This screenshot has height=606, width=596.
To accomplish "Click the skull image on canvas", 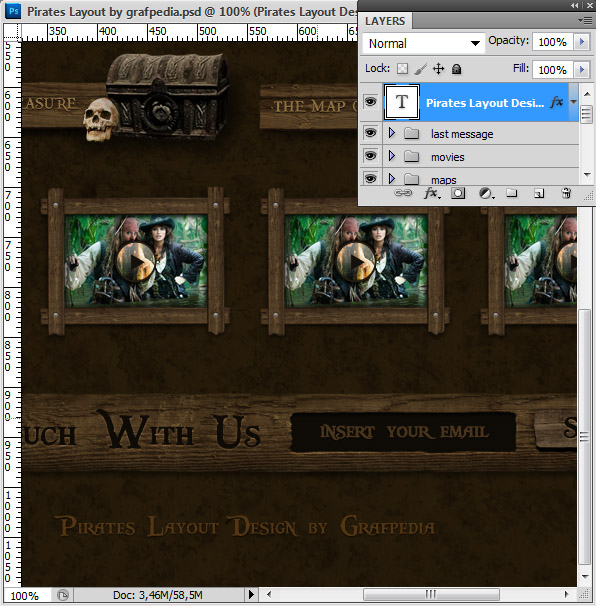I will 100,119.
